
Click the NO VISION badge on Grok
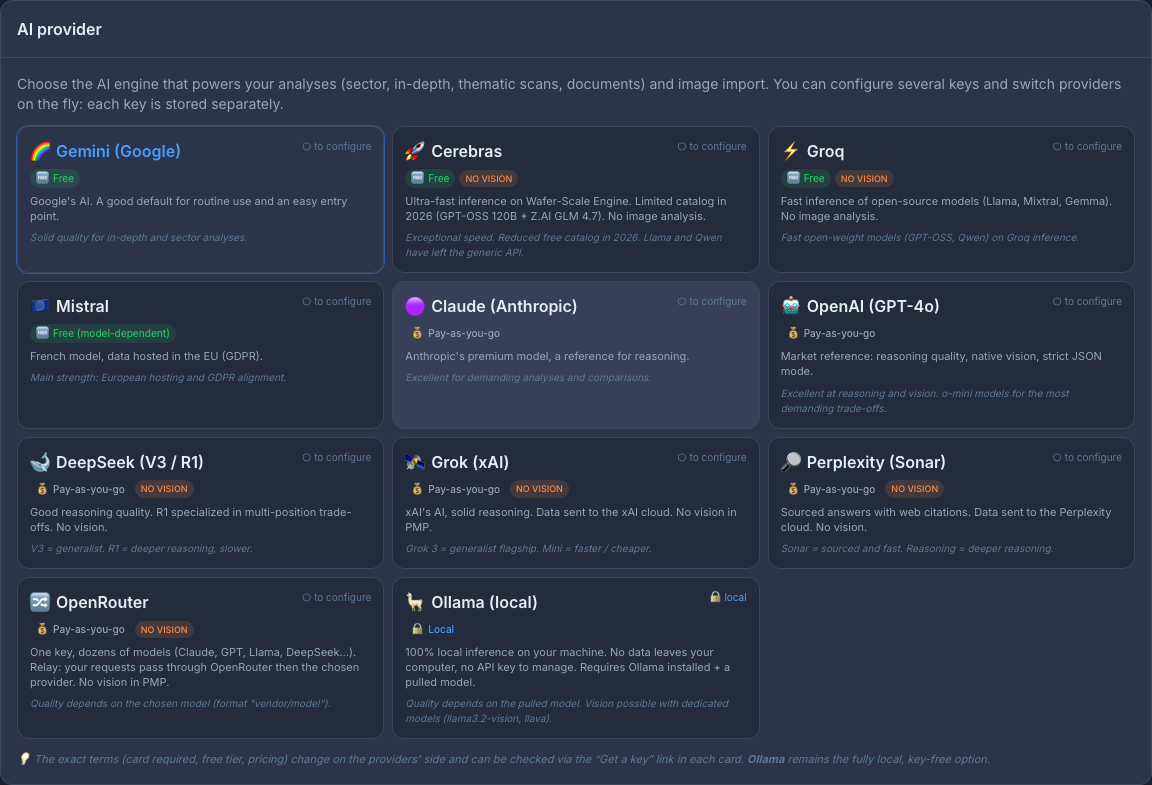coord(539,489)
